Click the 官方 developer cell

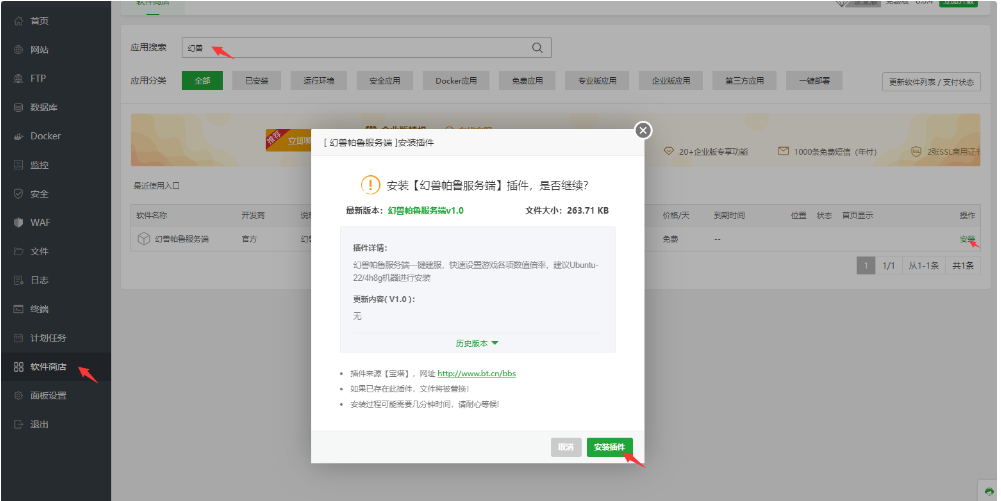click(x=249, y=239)
